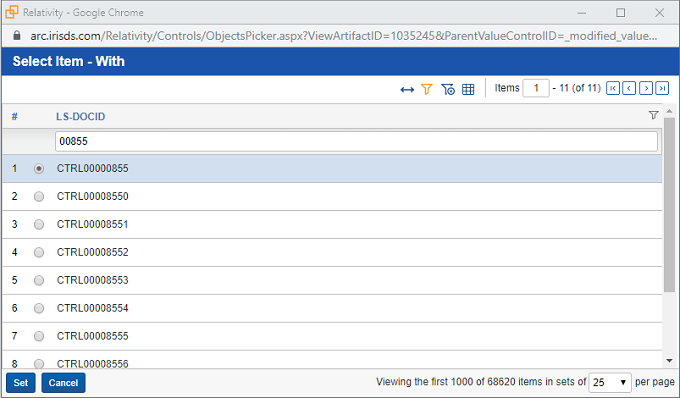Maximize the Relativity Chrome window
Image resolution: width=680 pixels, height=398 pixels.
621,13
